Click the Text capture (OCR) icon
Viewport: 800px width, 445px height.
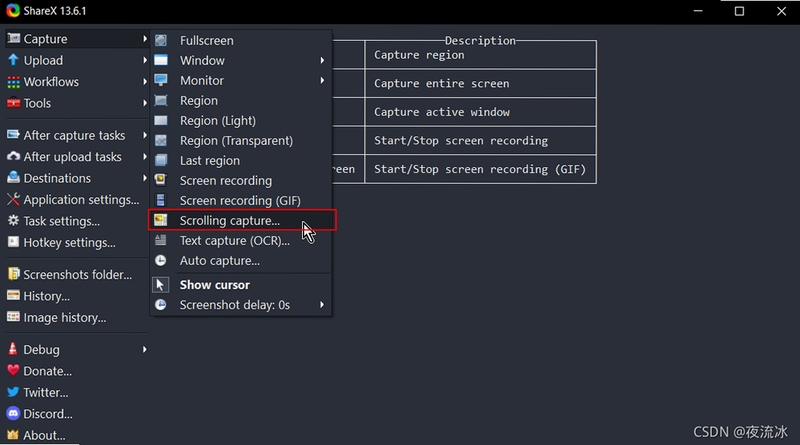(161, 240)
